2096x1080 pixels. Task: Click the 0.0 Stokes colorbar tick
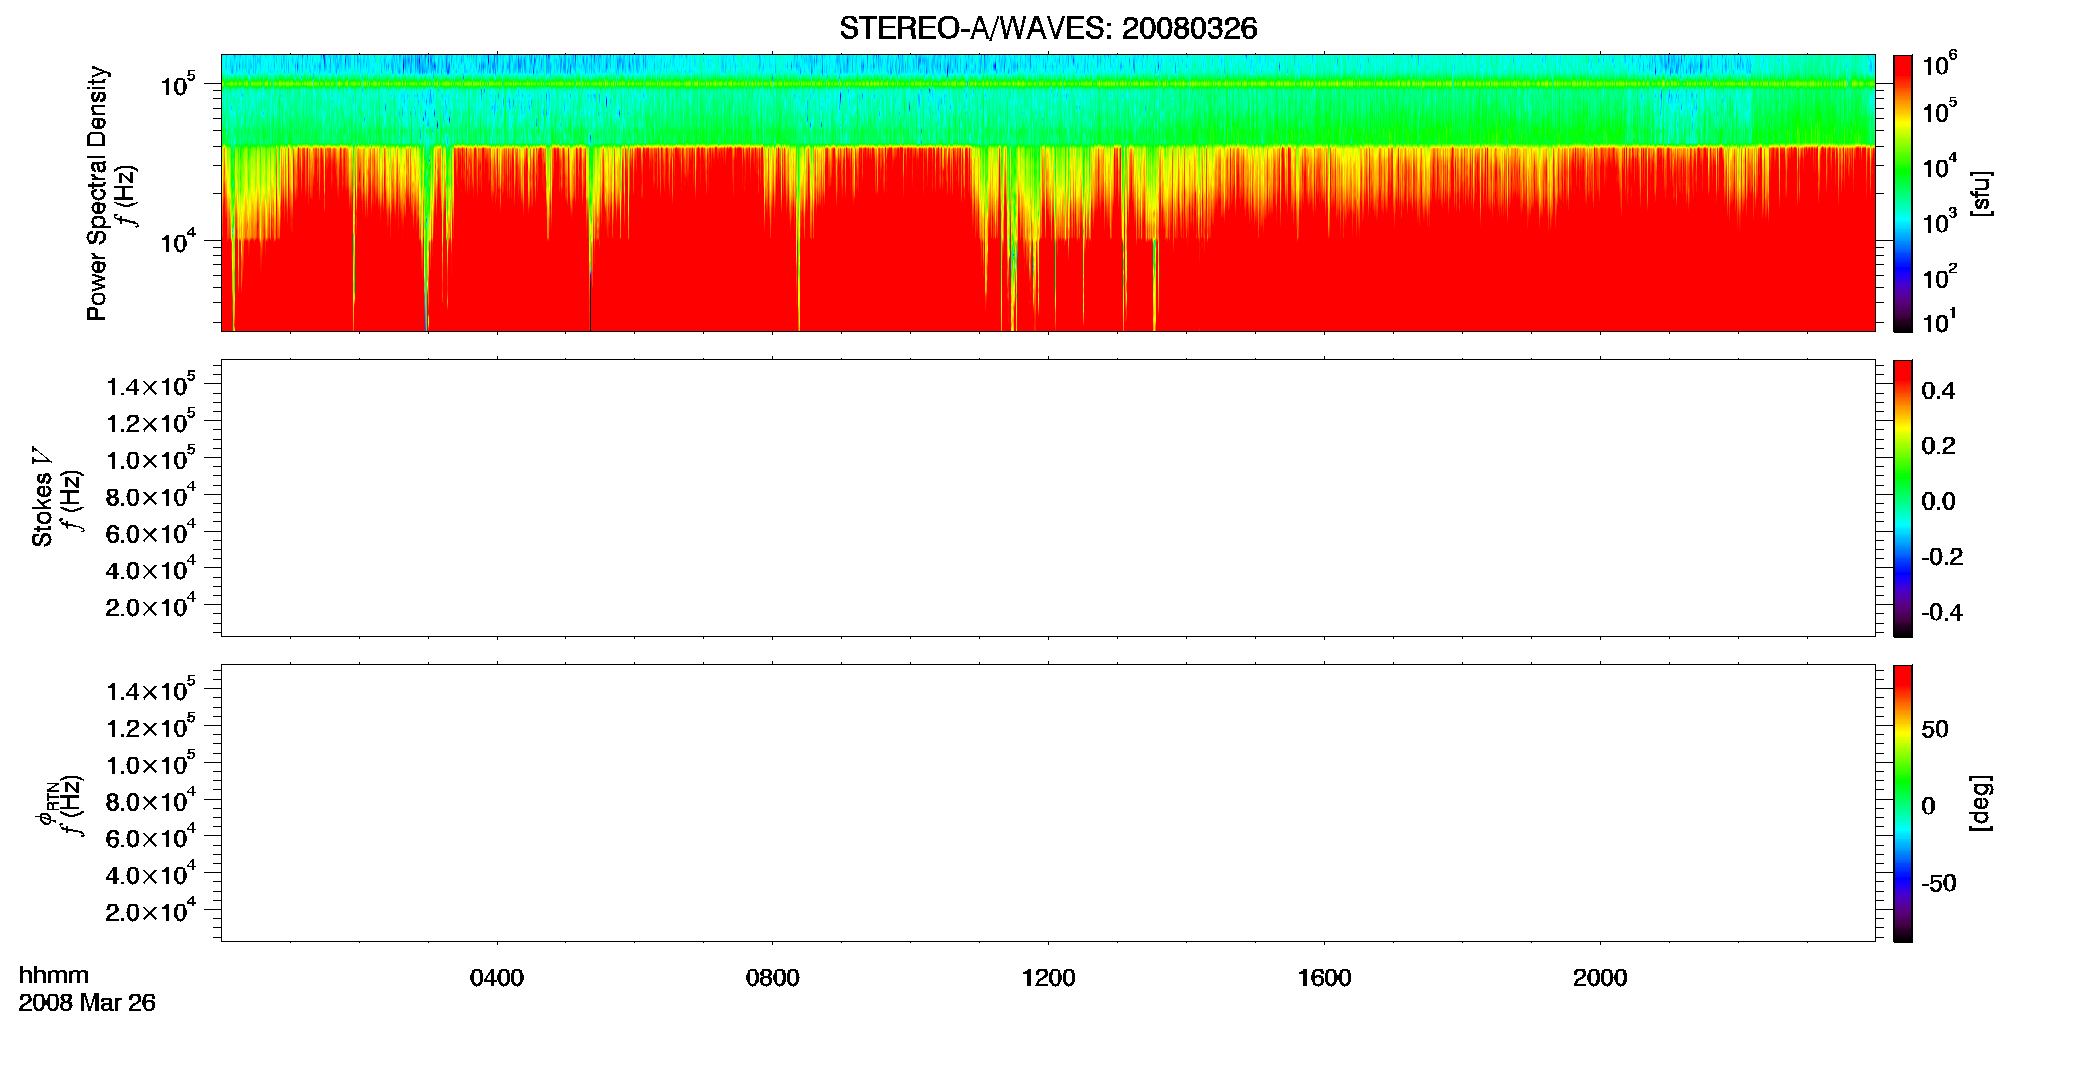(x=1938, y=501)
